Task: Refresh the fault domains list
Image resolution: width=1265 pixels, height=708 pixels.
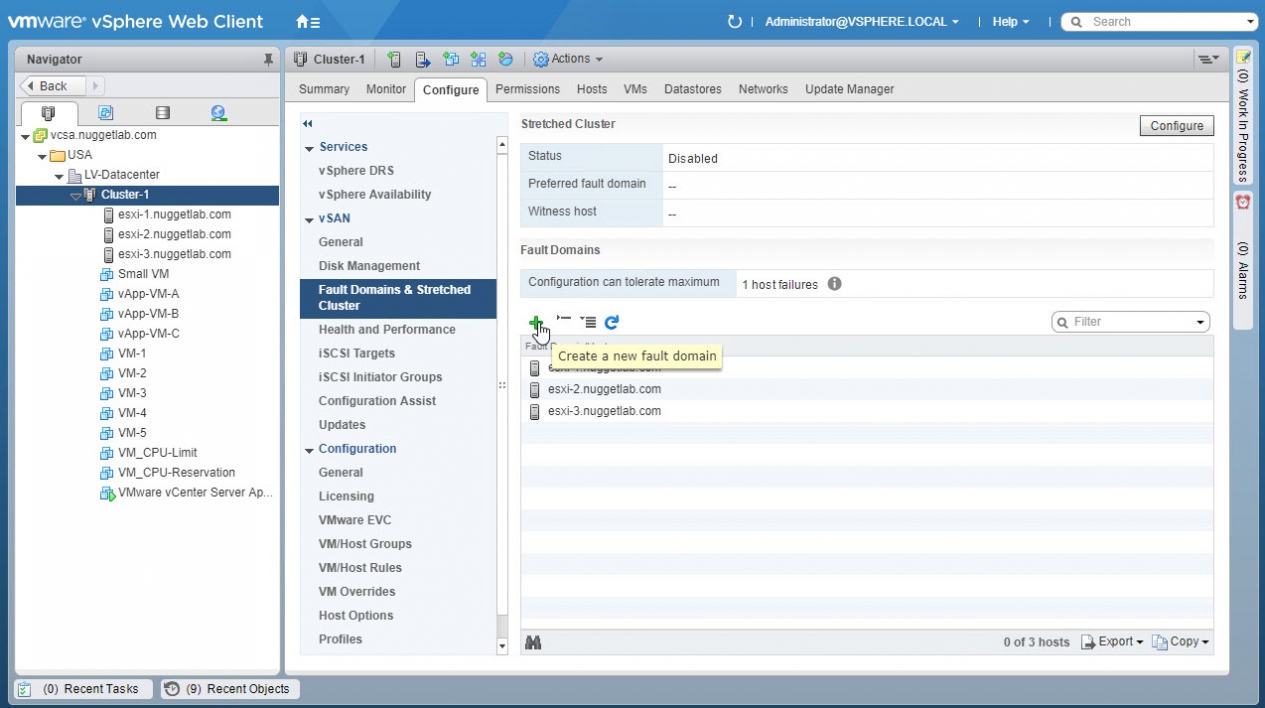Action: (x=612, y=322)
